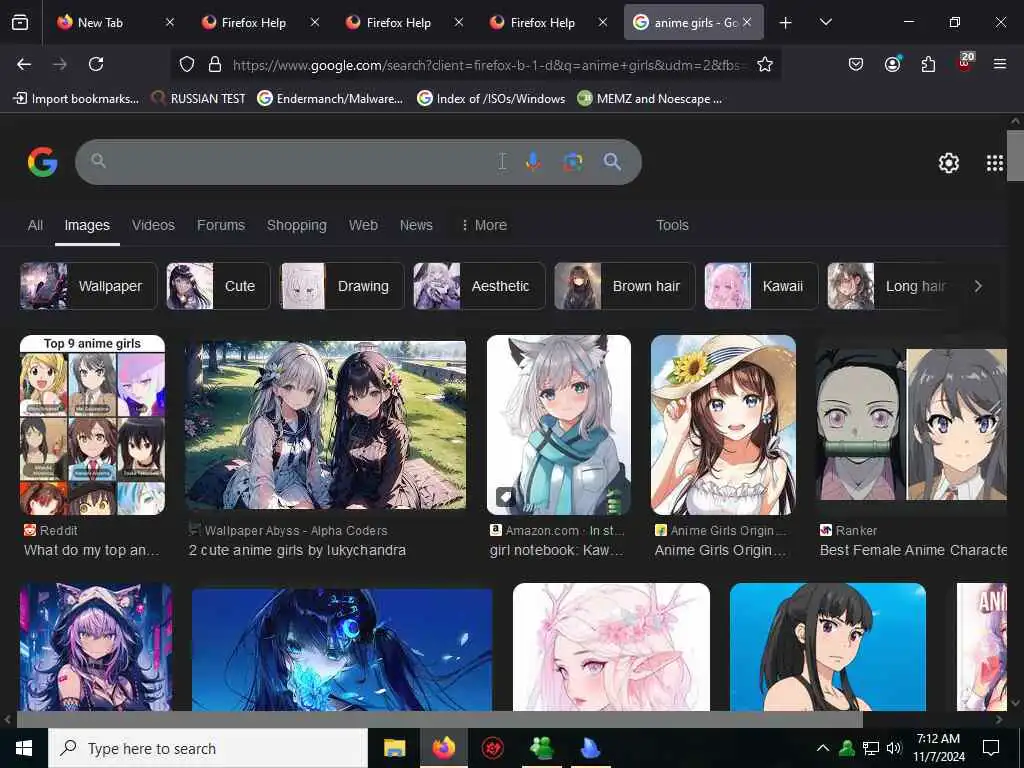
Task: Filter by Cute chip
Action: (x=218, y=286)
